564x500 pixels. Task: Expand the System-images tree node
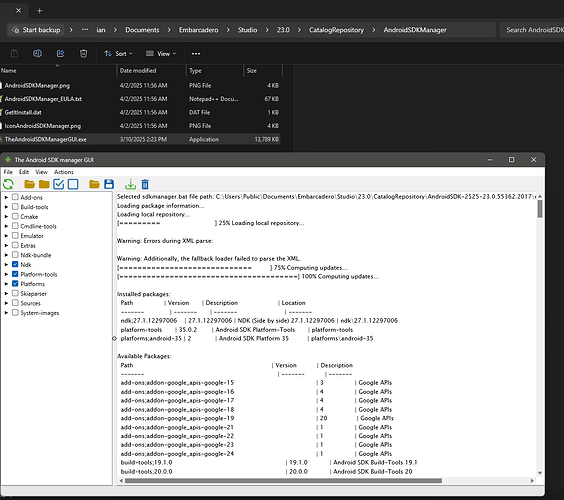(6, 313)
